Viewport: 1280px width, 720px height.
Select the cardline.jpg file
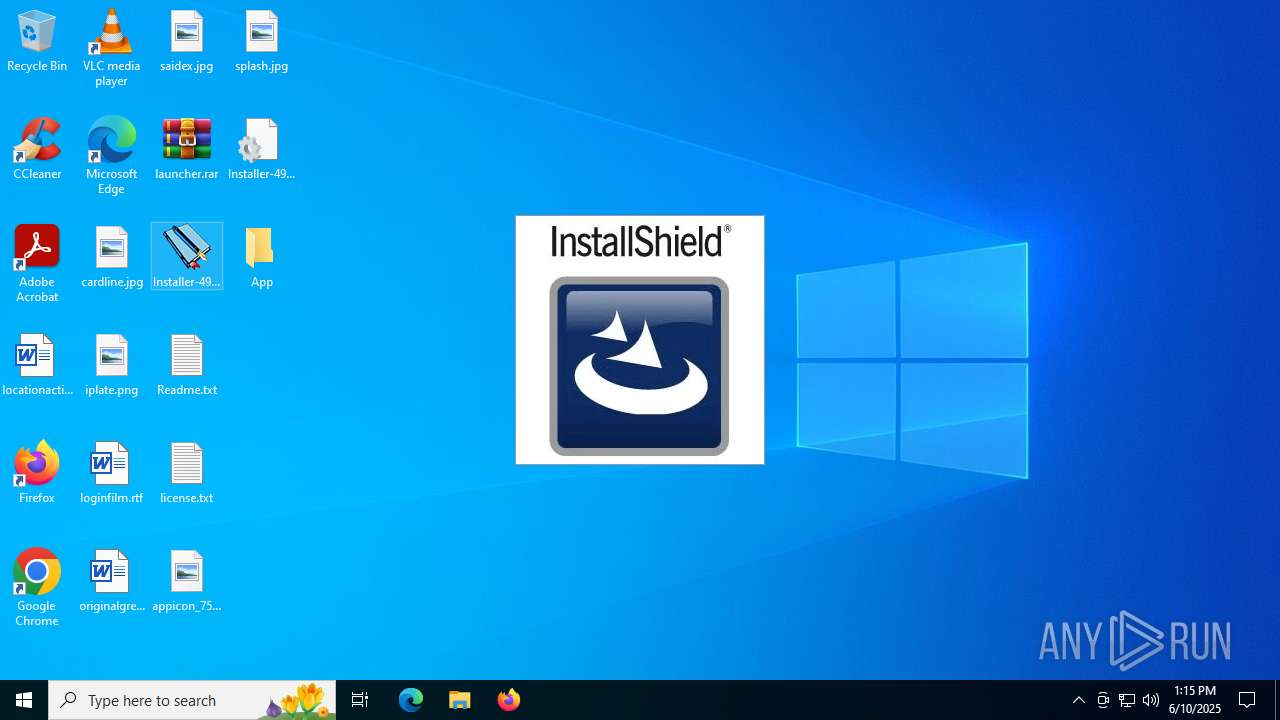pyautogui.click(x=112, y=257)
